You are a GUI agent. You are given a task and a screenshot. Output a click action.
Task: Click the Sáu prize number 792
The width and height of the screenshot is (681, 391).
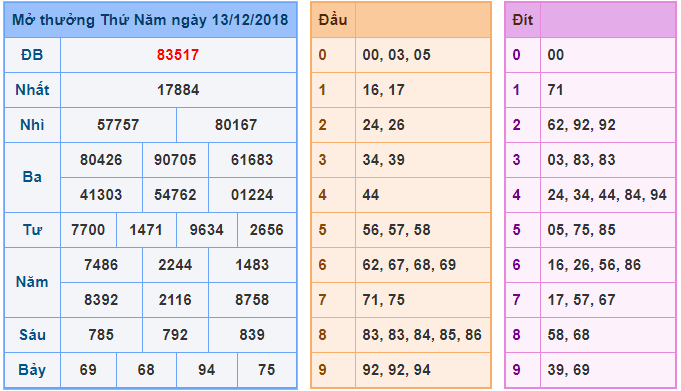pos(175,335)
